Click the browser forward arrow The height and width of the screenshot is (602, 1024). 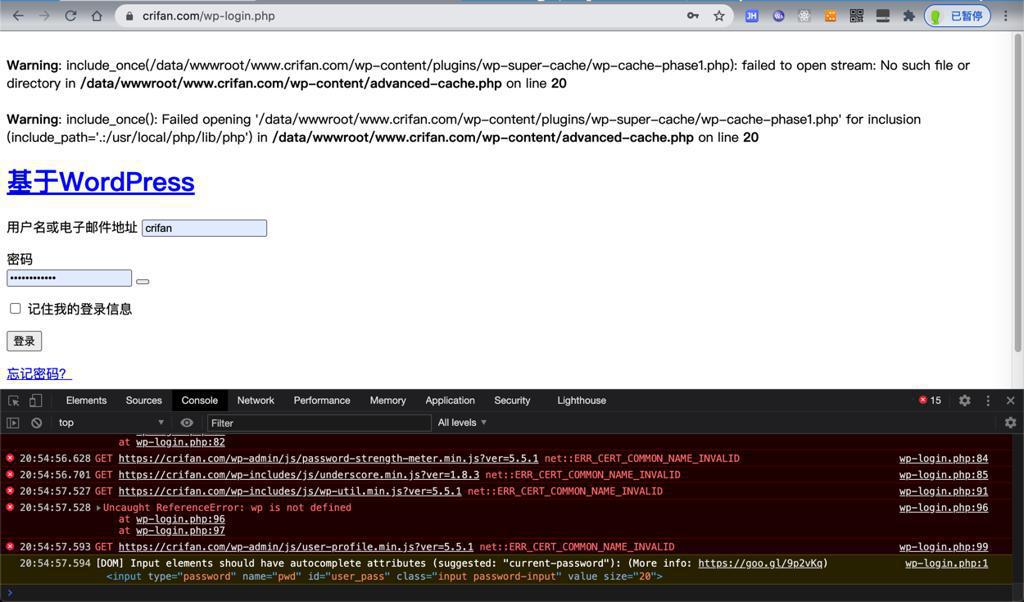click(x=44, y=16)
